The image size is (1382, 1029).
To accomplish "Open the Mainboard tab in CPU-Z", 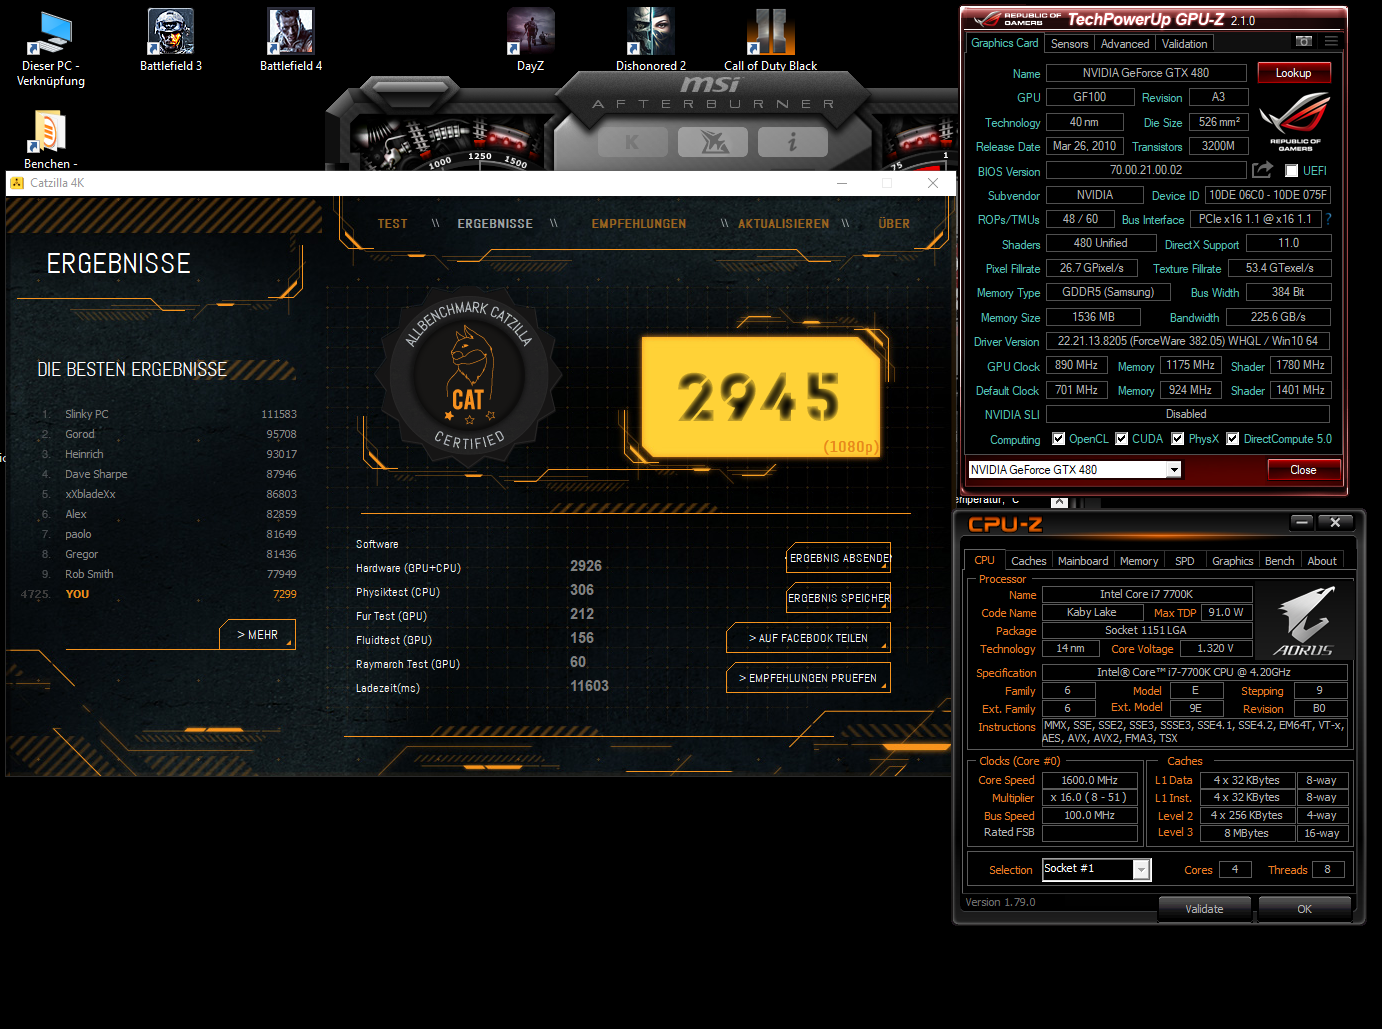I will 1083,561.
